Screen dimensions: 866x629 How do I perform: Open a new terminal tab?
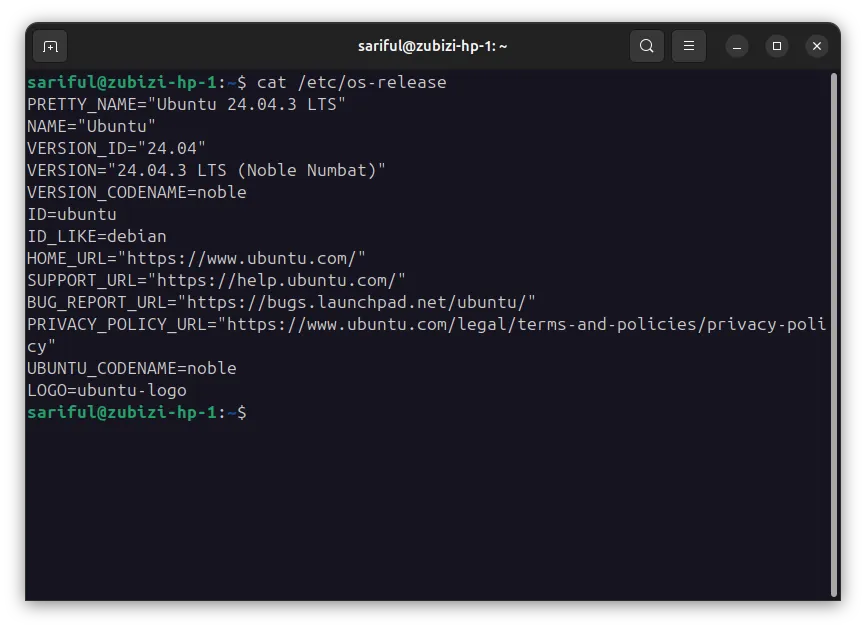(x=50, y=46)
